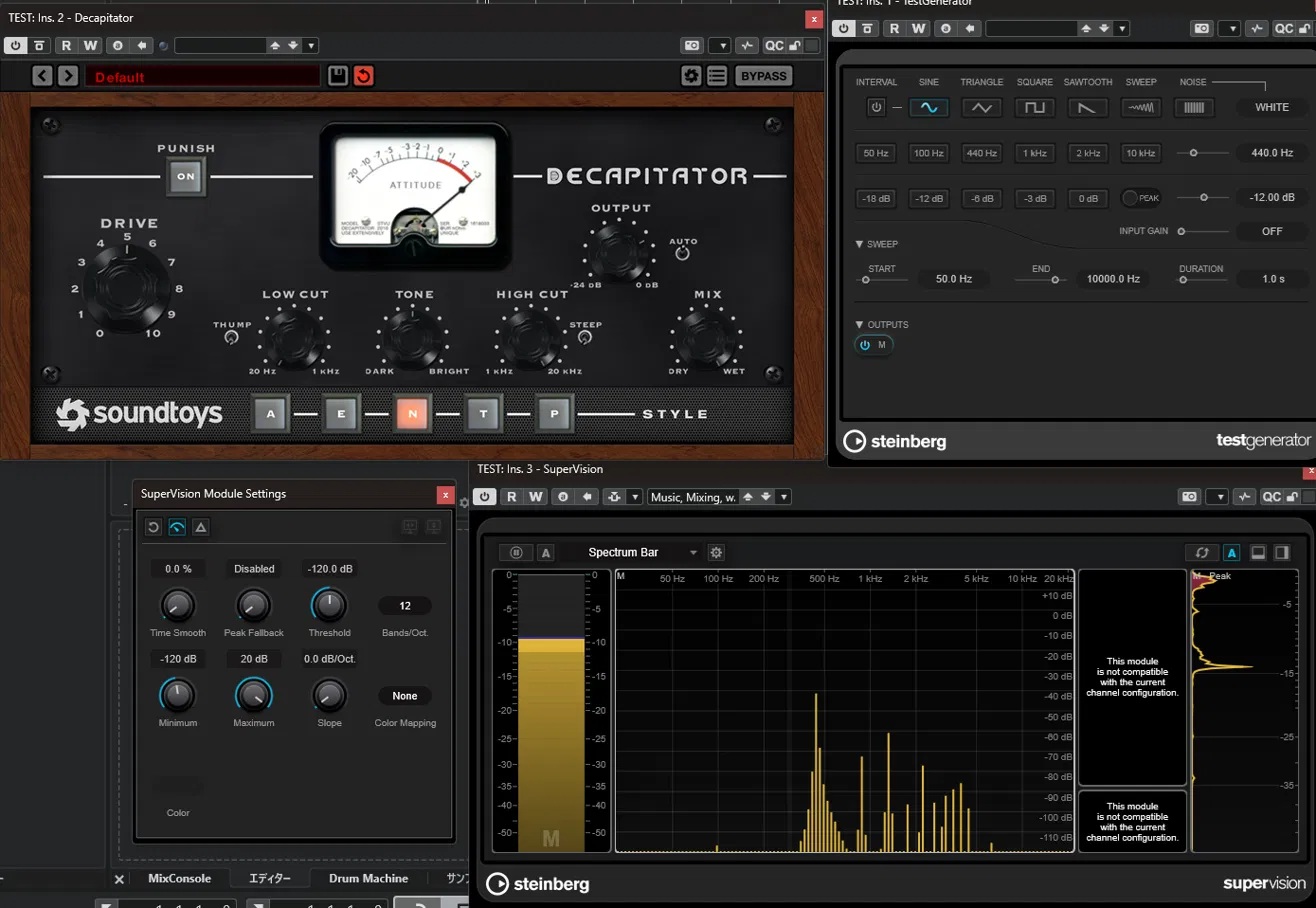Open the WHITE noise type selector
The height and width of the screenshot is (908, 1316).
point(1272,107)
